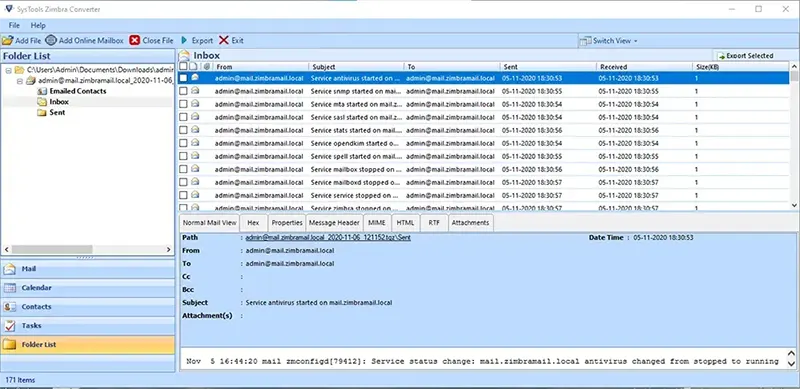Click the red Exit cross icon
Viewport: 800px width, 389px height.
(223, 40)
